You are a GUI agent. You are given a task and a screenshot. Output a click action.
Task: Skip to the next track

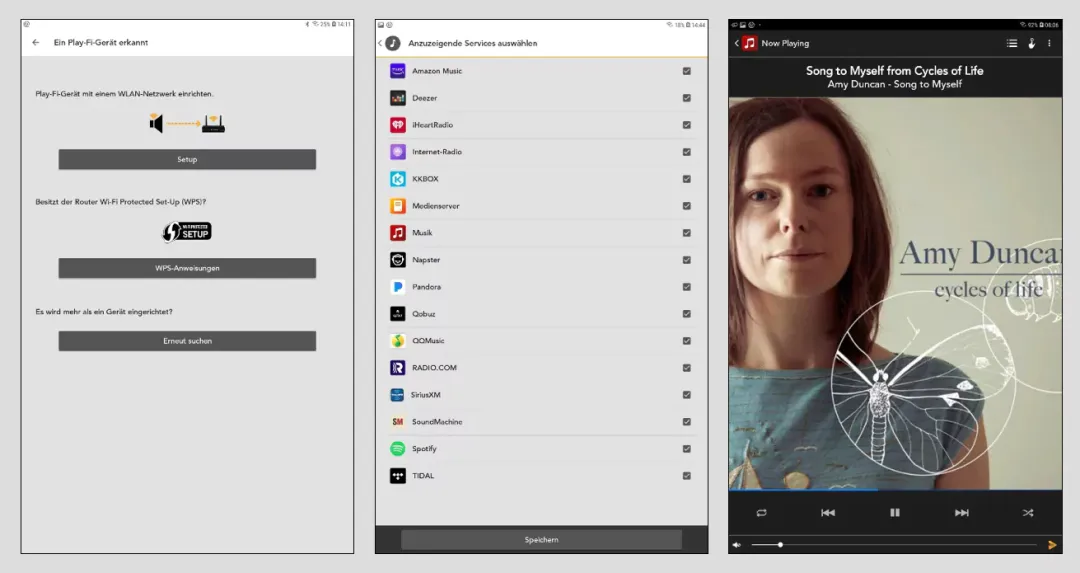(x=961, y=513)
